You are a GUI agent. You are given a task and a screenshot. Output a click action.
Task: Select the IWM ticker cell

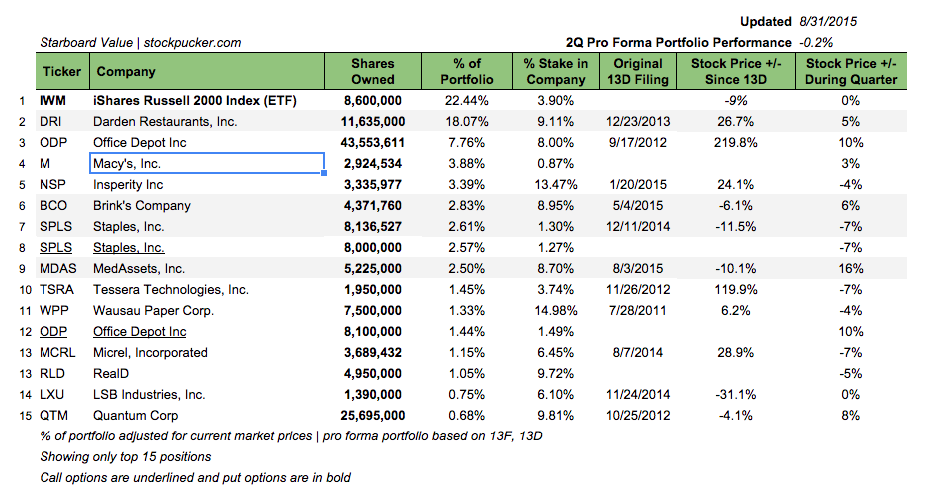coord(53,100)
